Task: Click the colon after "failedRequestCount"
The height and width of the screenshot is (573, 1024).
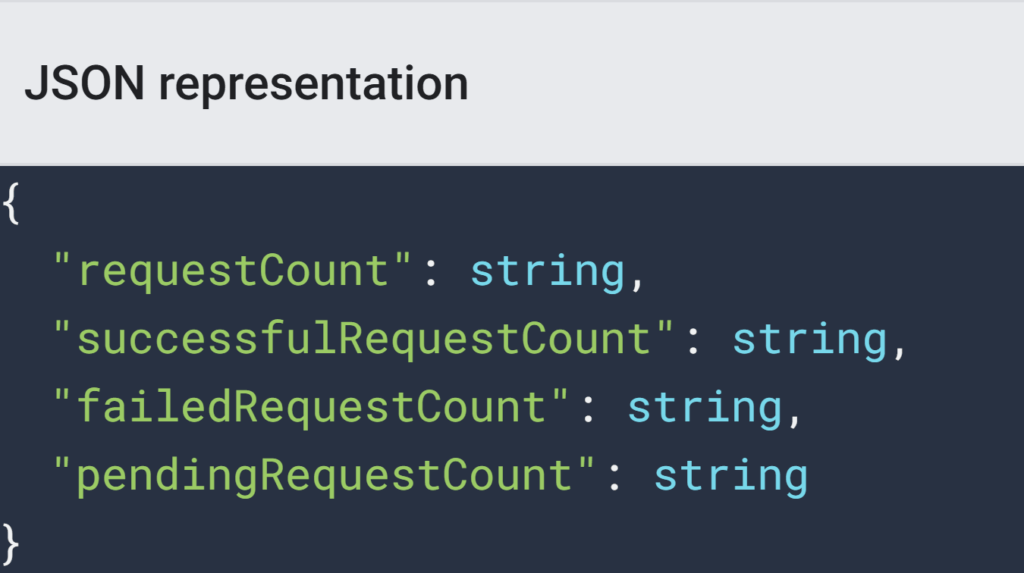Action: pos(588,410)
